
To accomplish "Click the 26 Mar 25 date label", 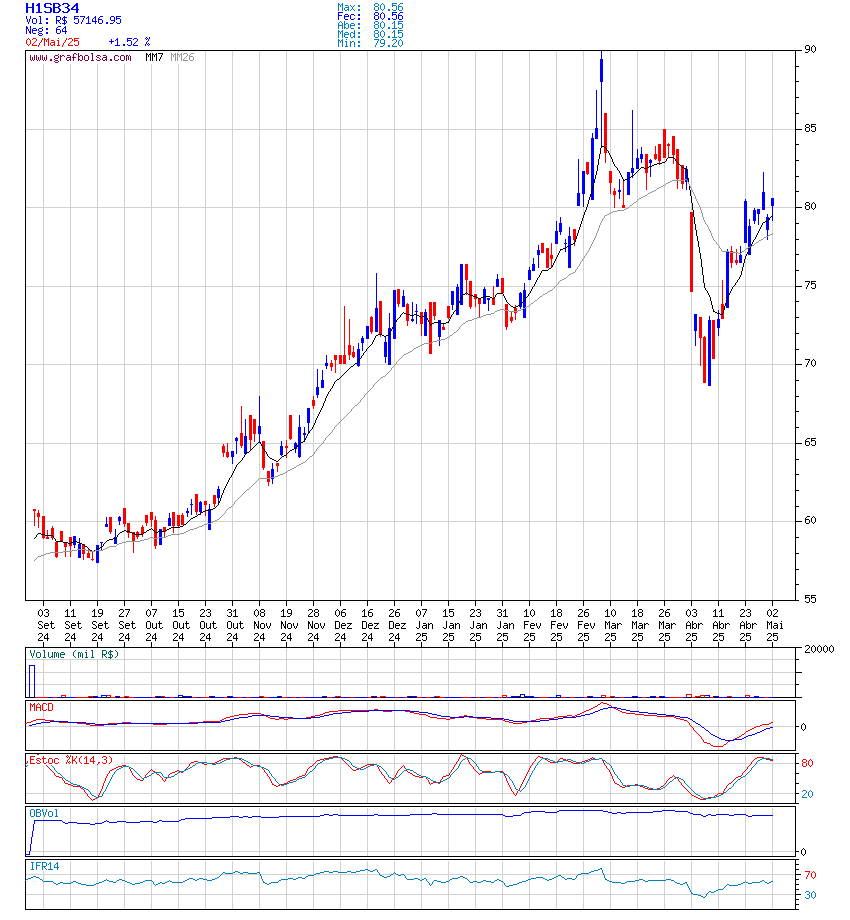I will coord(665,625).
